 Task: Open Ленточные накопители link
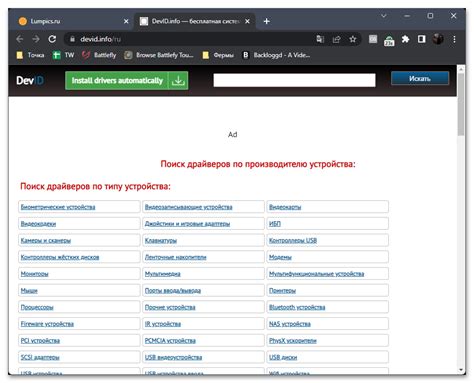click(175, 257)
